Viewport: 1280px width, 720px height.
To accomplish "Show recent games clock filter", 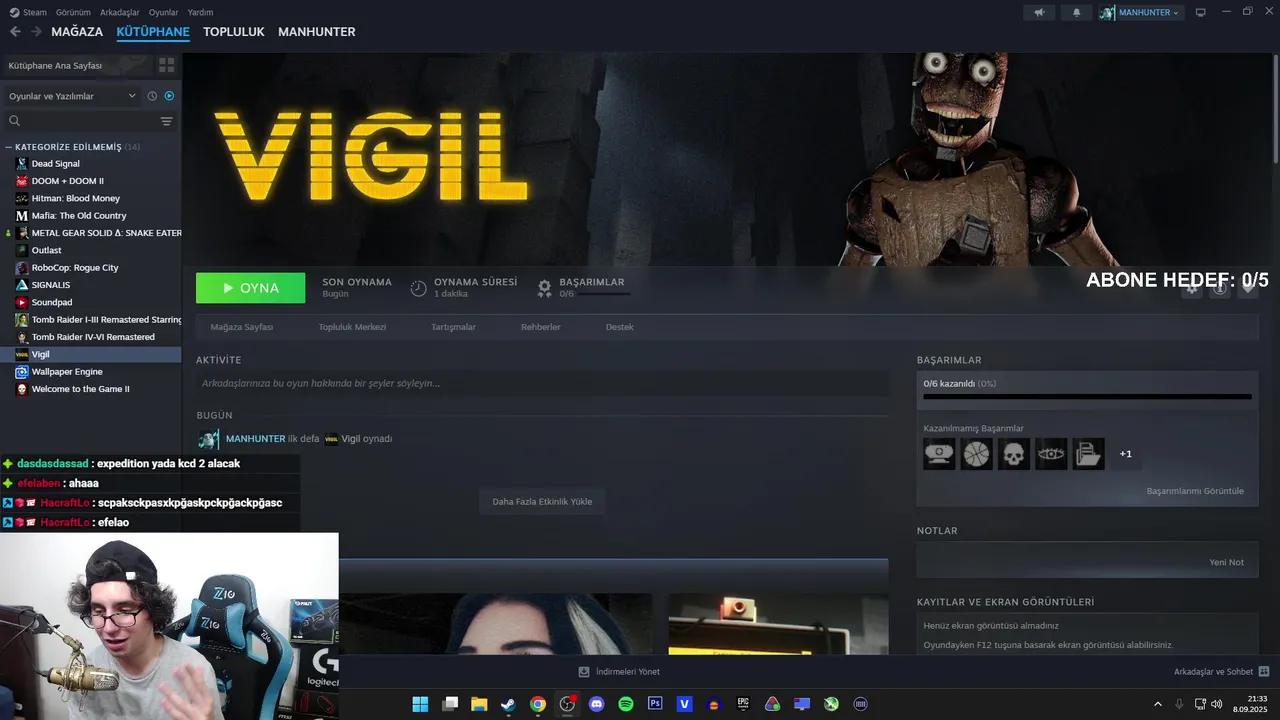I will pos(152,96).
